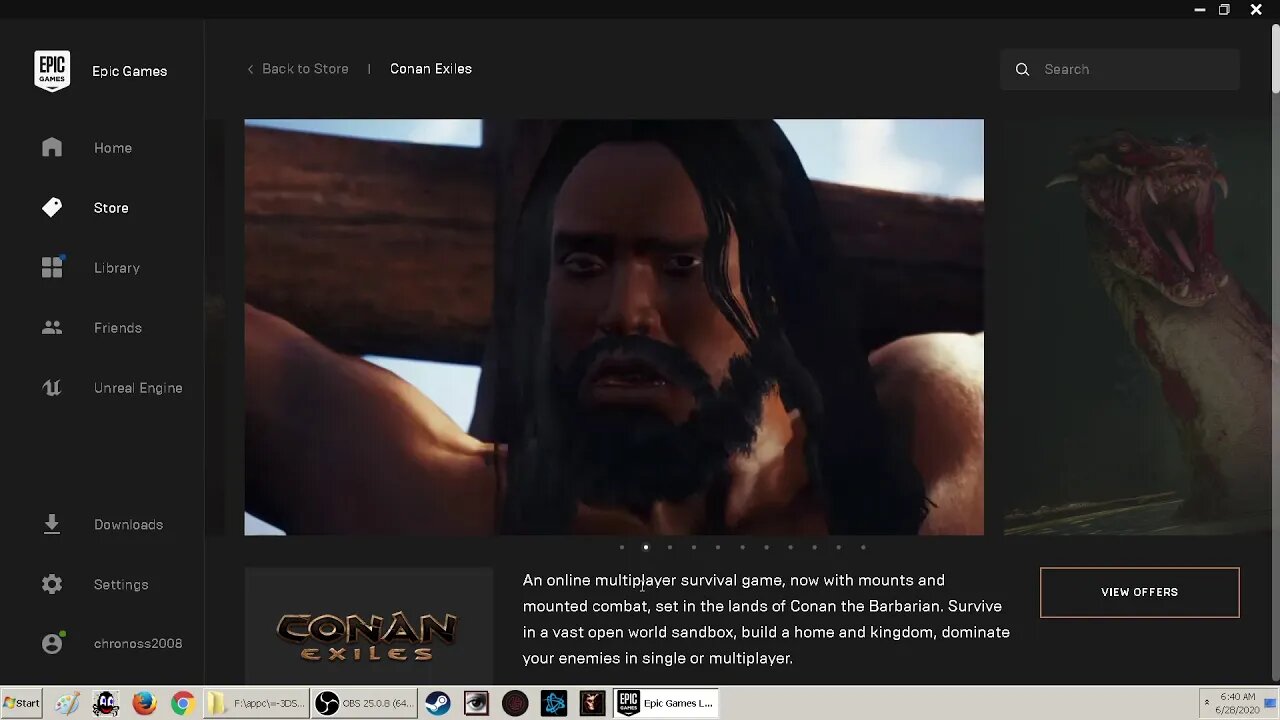The image size is (1280, 720).
Task: Click the Back to Store link
Action: 305,69
